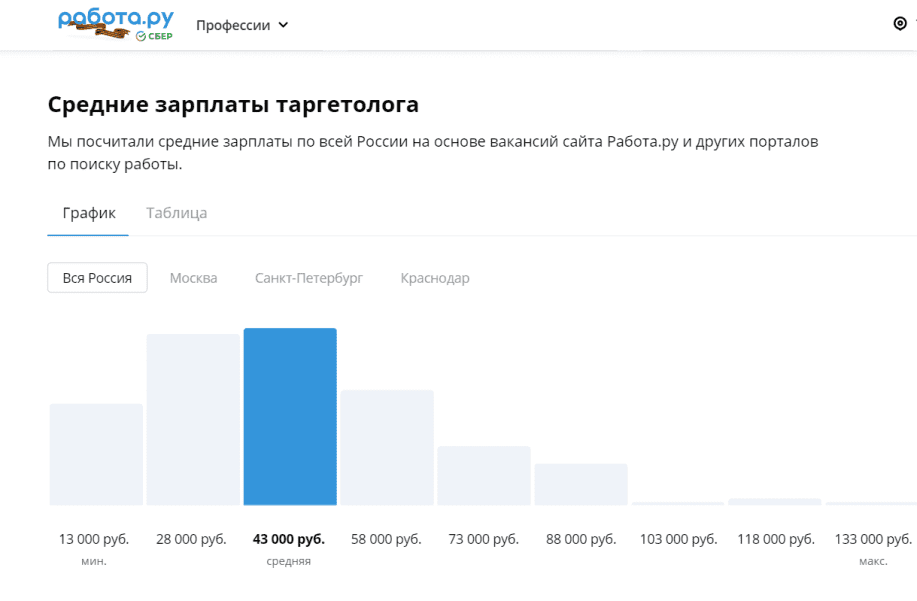The width and height of the screenshot is (917, 601).
Task: Click the highlighted blue 43 000 руб. bar
Action: coord(290,417)
